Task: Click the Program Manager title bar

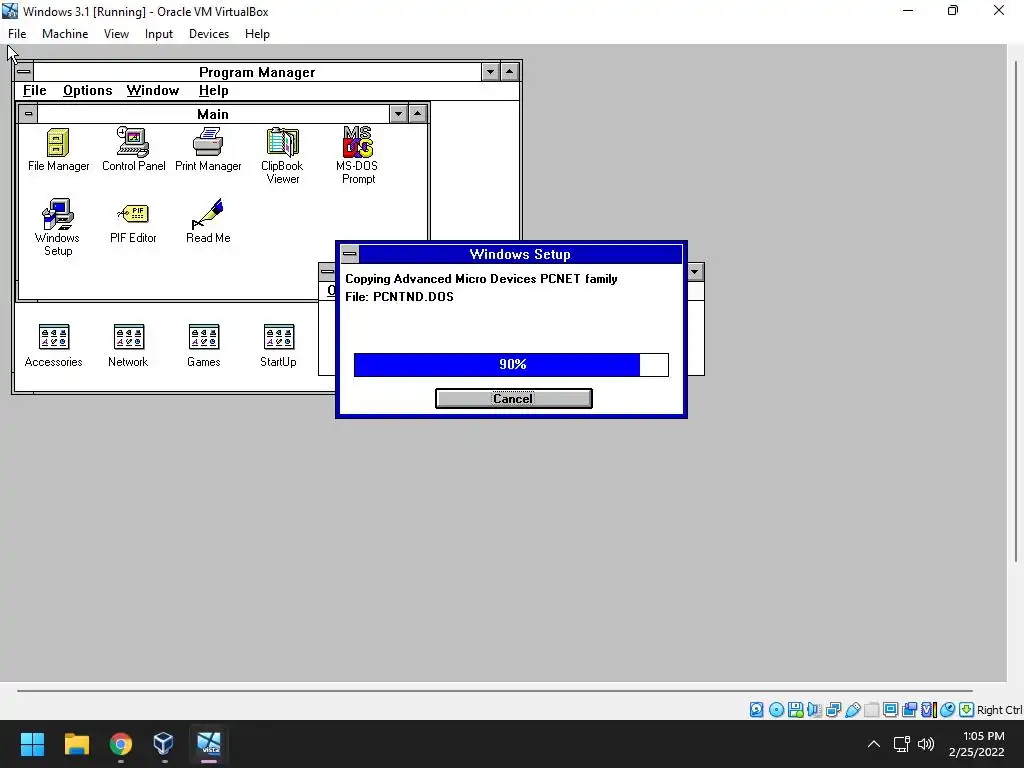Action: point(257,72)
